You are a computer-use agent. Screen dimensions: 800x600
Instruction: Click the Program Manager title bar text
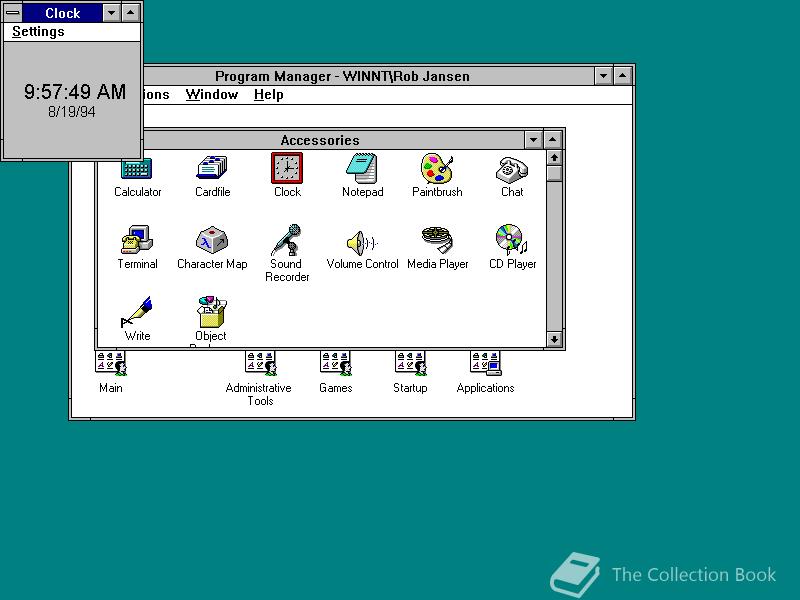(342, 76)
